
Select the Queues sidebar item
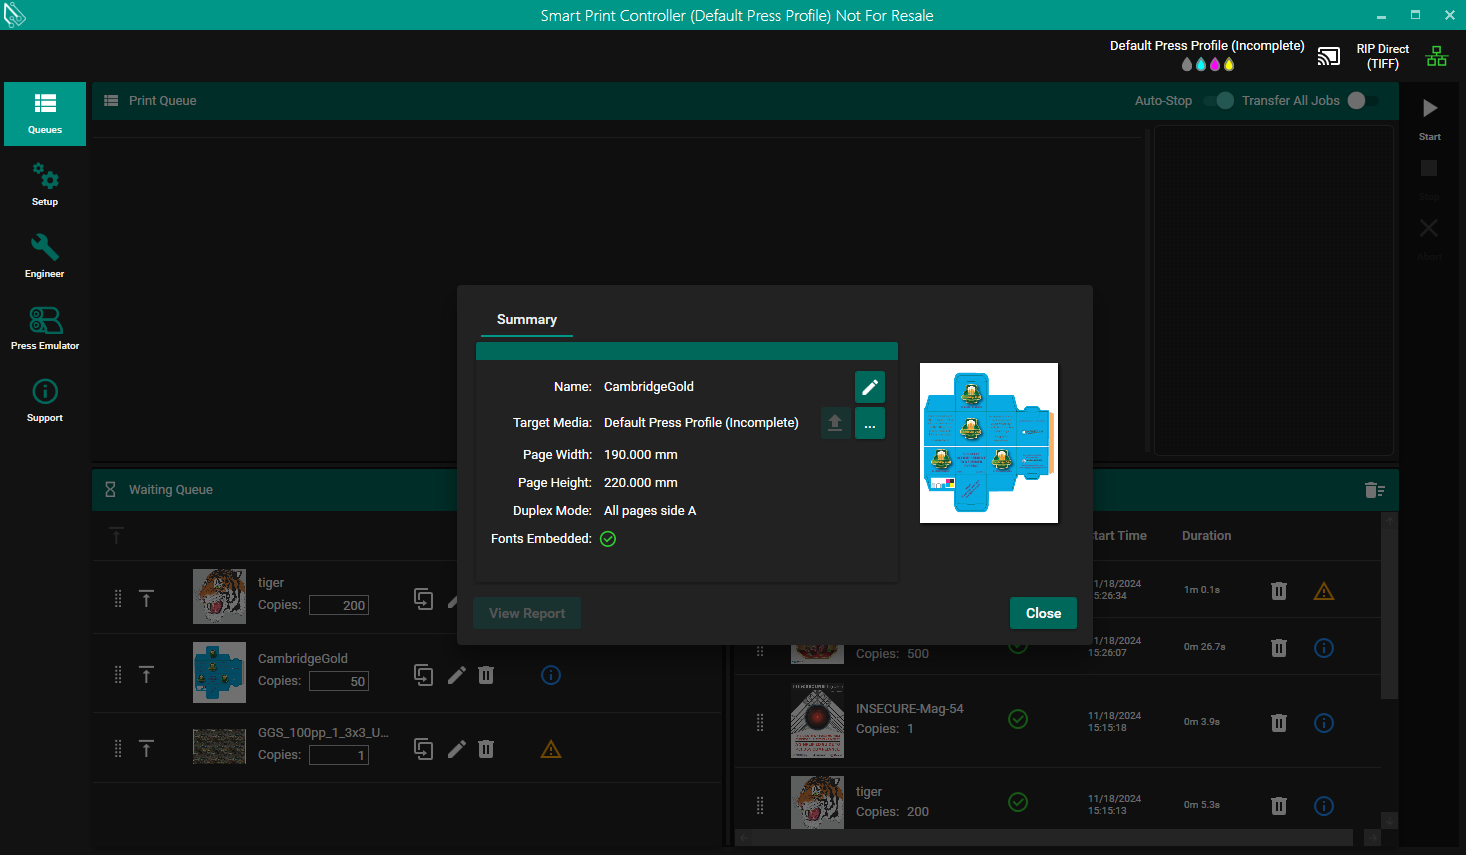[x=45, y=114]
